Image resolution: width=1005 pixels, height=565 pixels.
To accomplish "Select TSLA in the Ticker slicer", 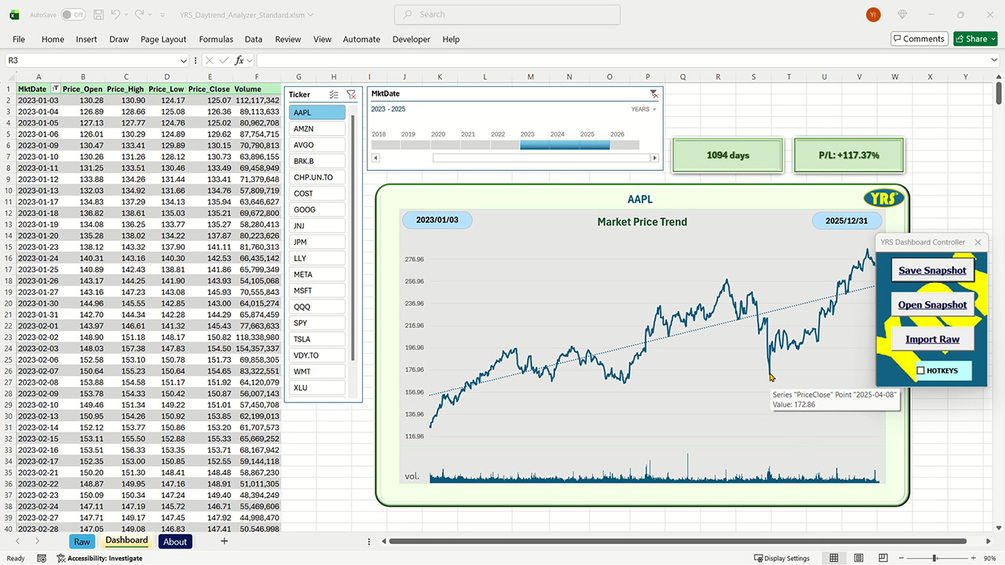I will (317, 340).
